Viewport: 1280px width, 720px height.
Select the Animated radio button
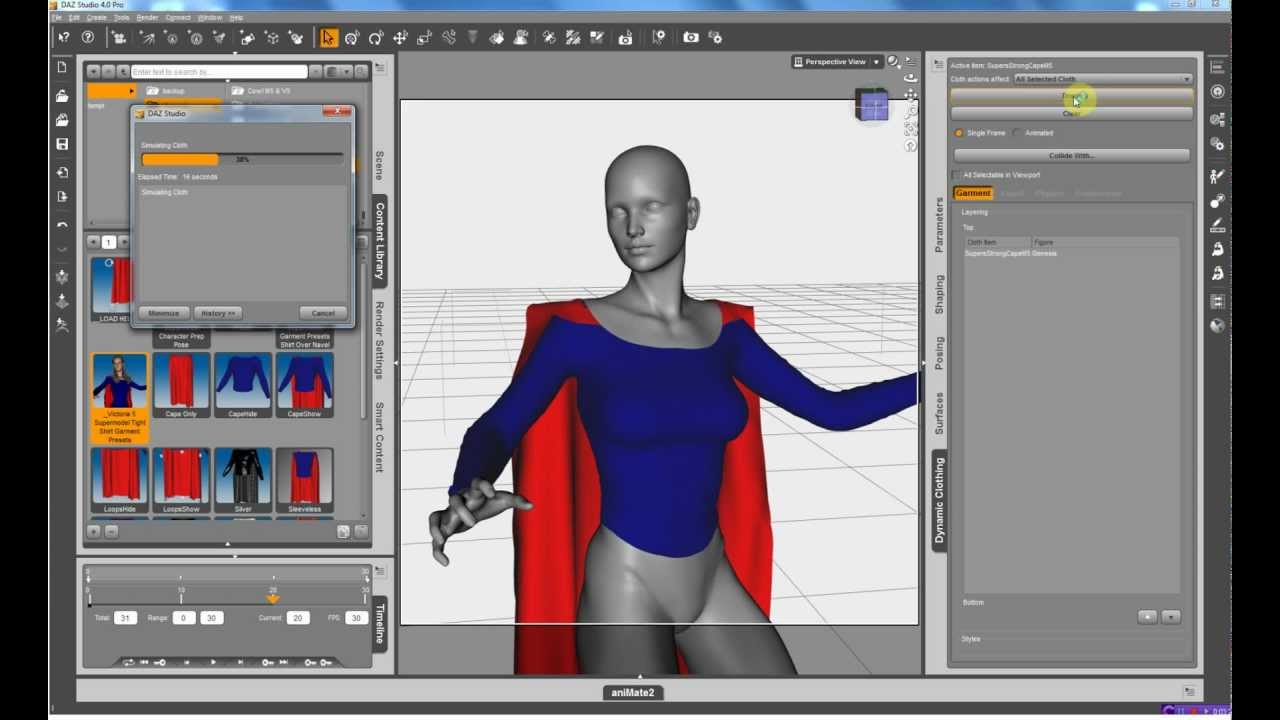[1017, 133]
